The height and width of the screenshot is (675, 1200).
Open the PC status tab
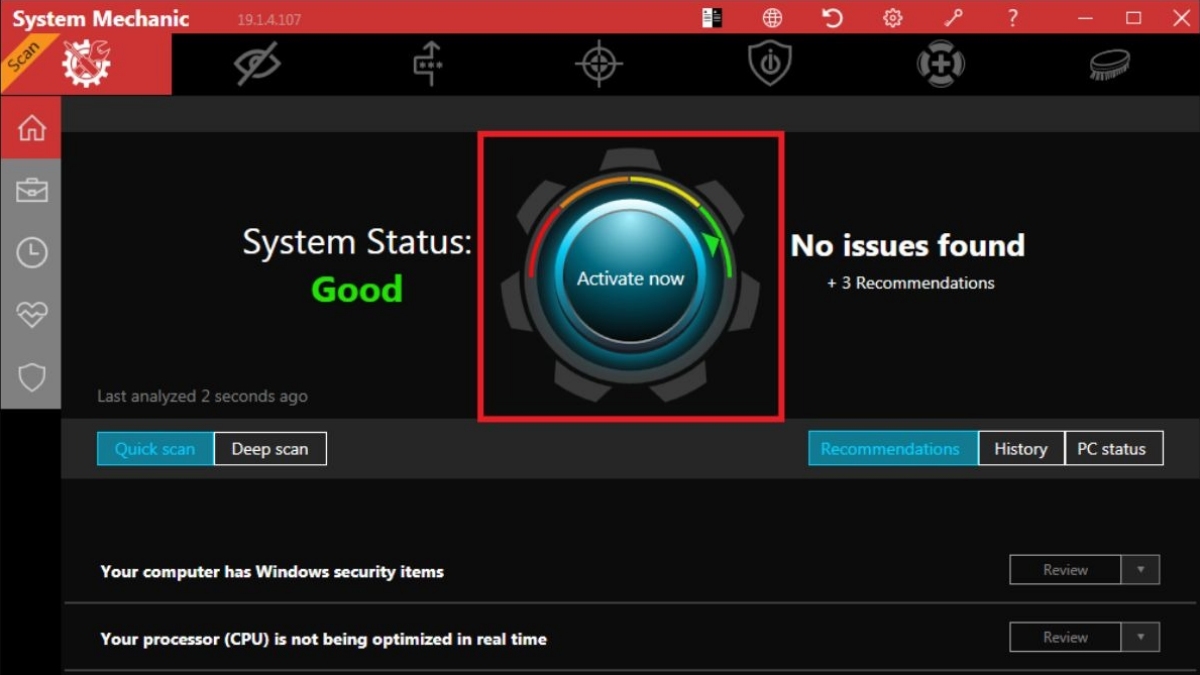click(1112, 449)
